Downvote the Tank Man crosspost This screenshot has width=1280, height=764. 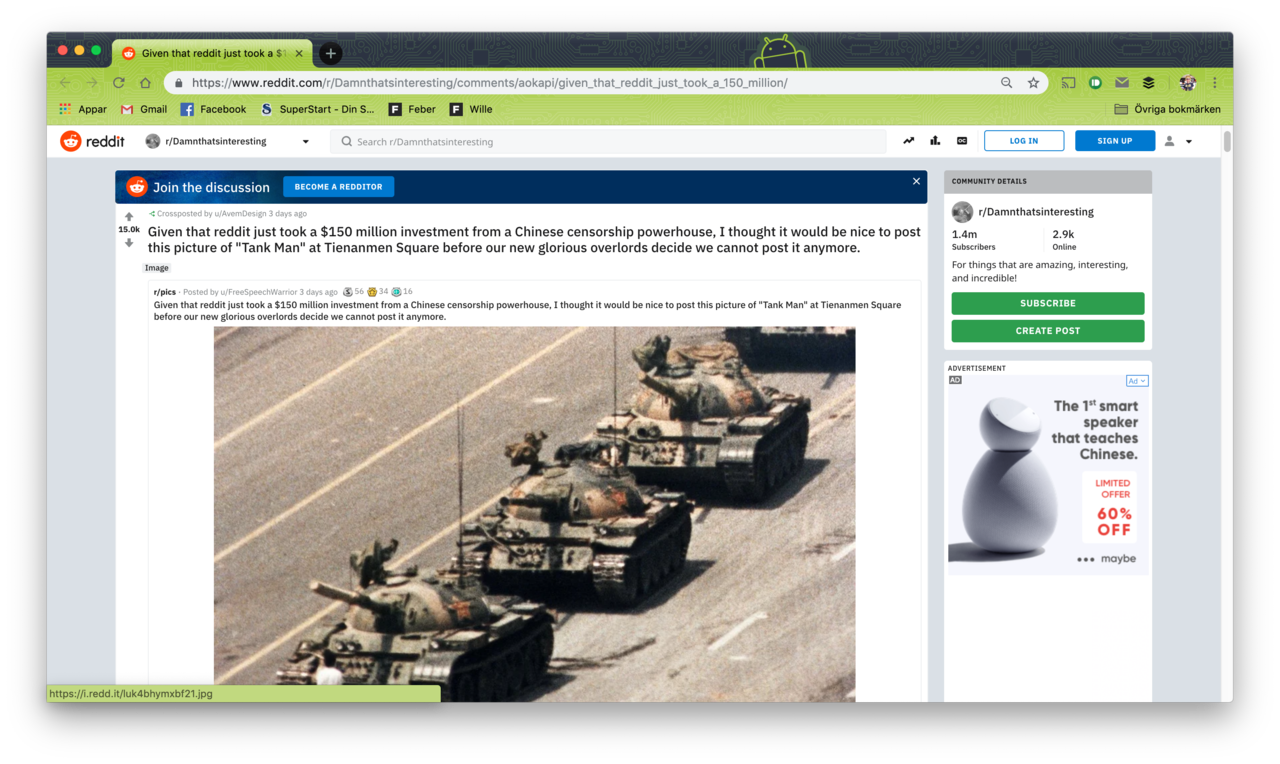pyautogui.click(x=129, y=243)
